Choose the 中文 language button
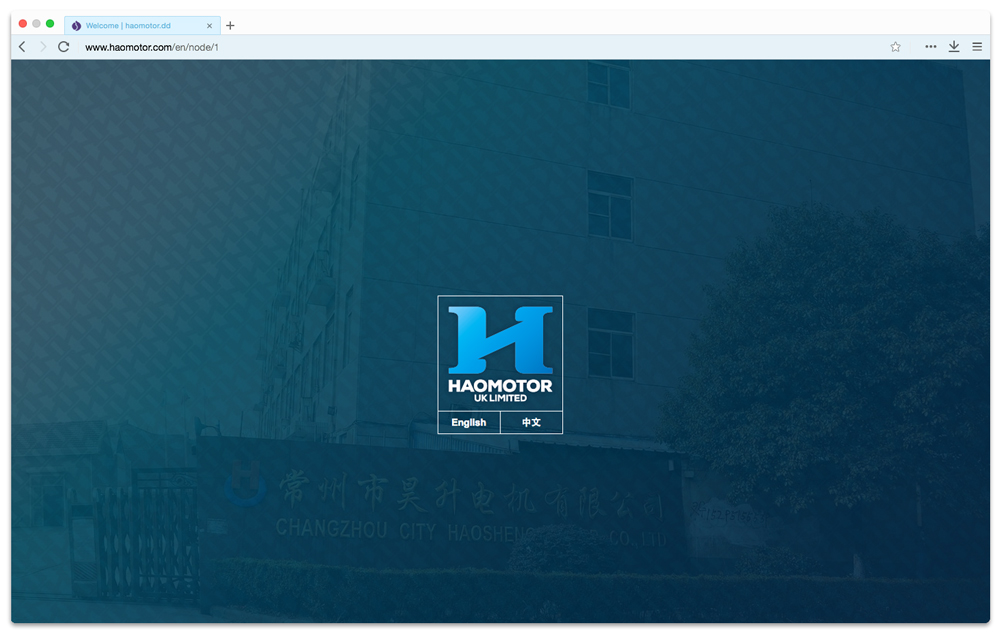This screenshot has height=633, width=1000. click(x=531, y=422)
